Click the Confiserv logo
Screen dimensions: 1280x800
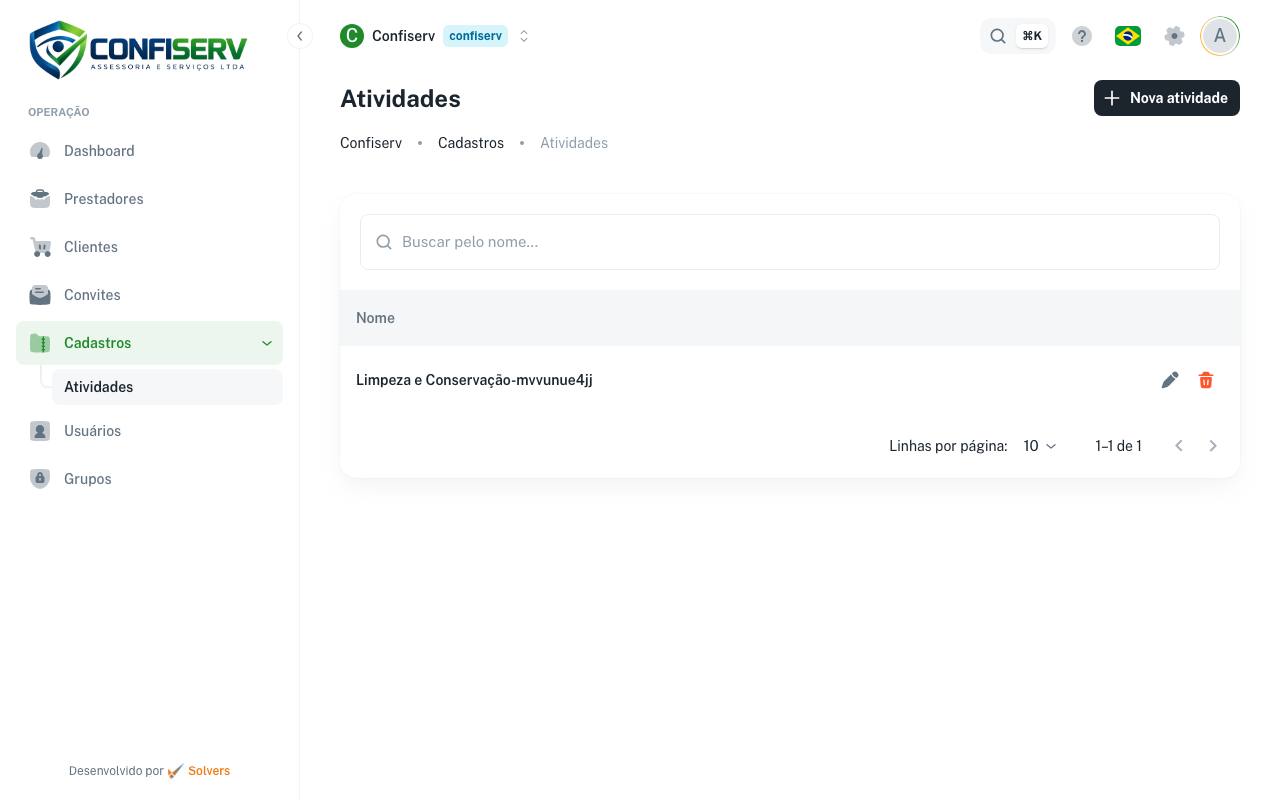click(x=138, y=50)
